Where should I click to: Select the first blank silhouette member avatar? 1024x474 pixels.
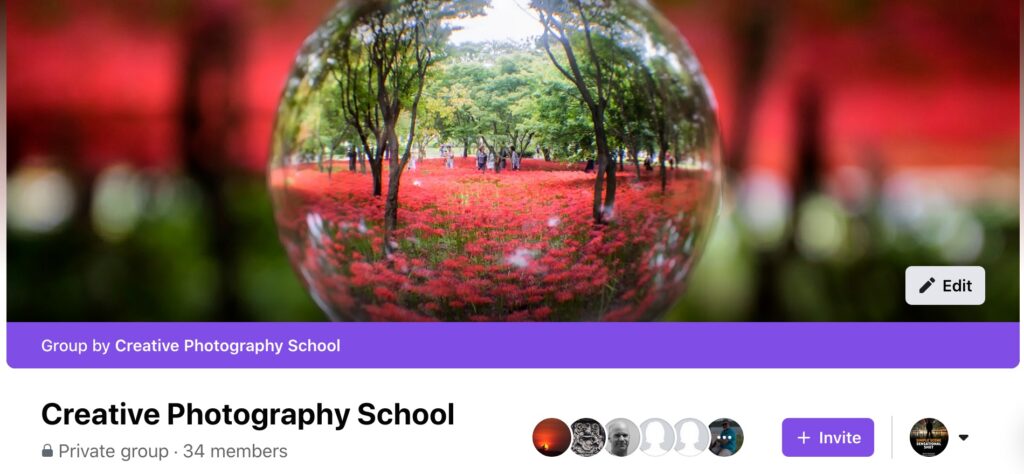(x=656, y=437)
